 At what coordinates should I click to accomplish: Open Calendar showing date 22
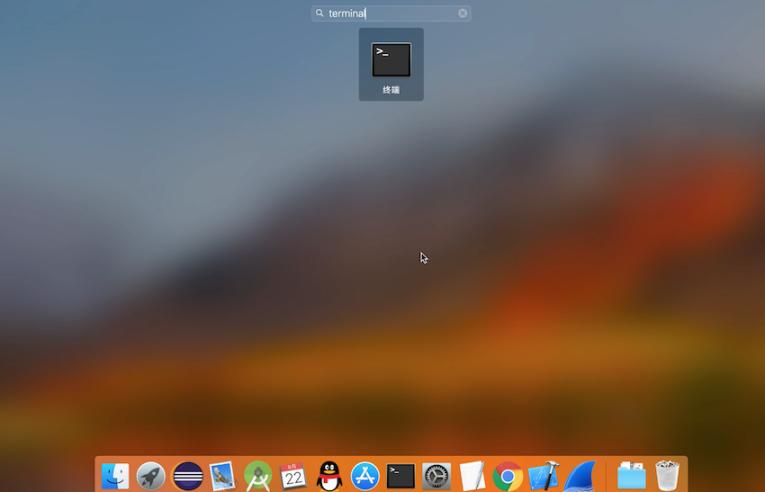pyautogui.click(x=293, y=475)
